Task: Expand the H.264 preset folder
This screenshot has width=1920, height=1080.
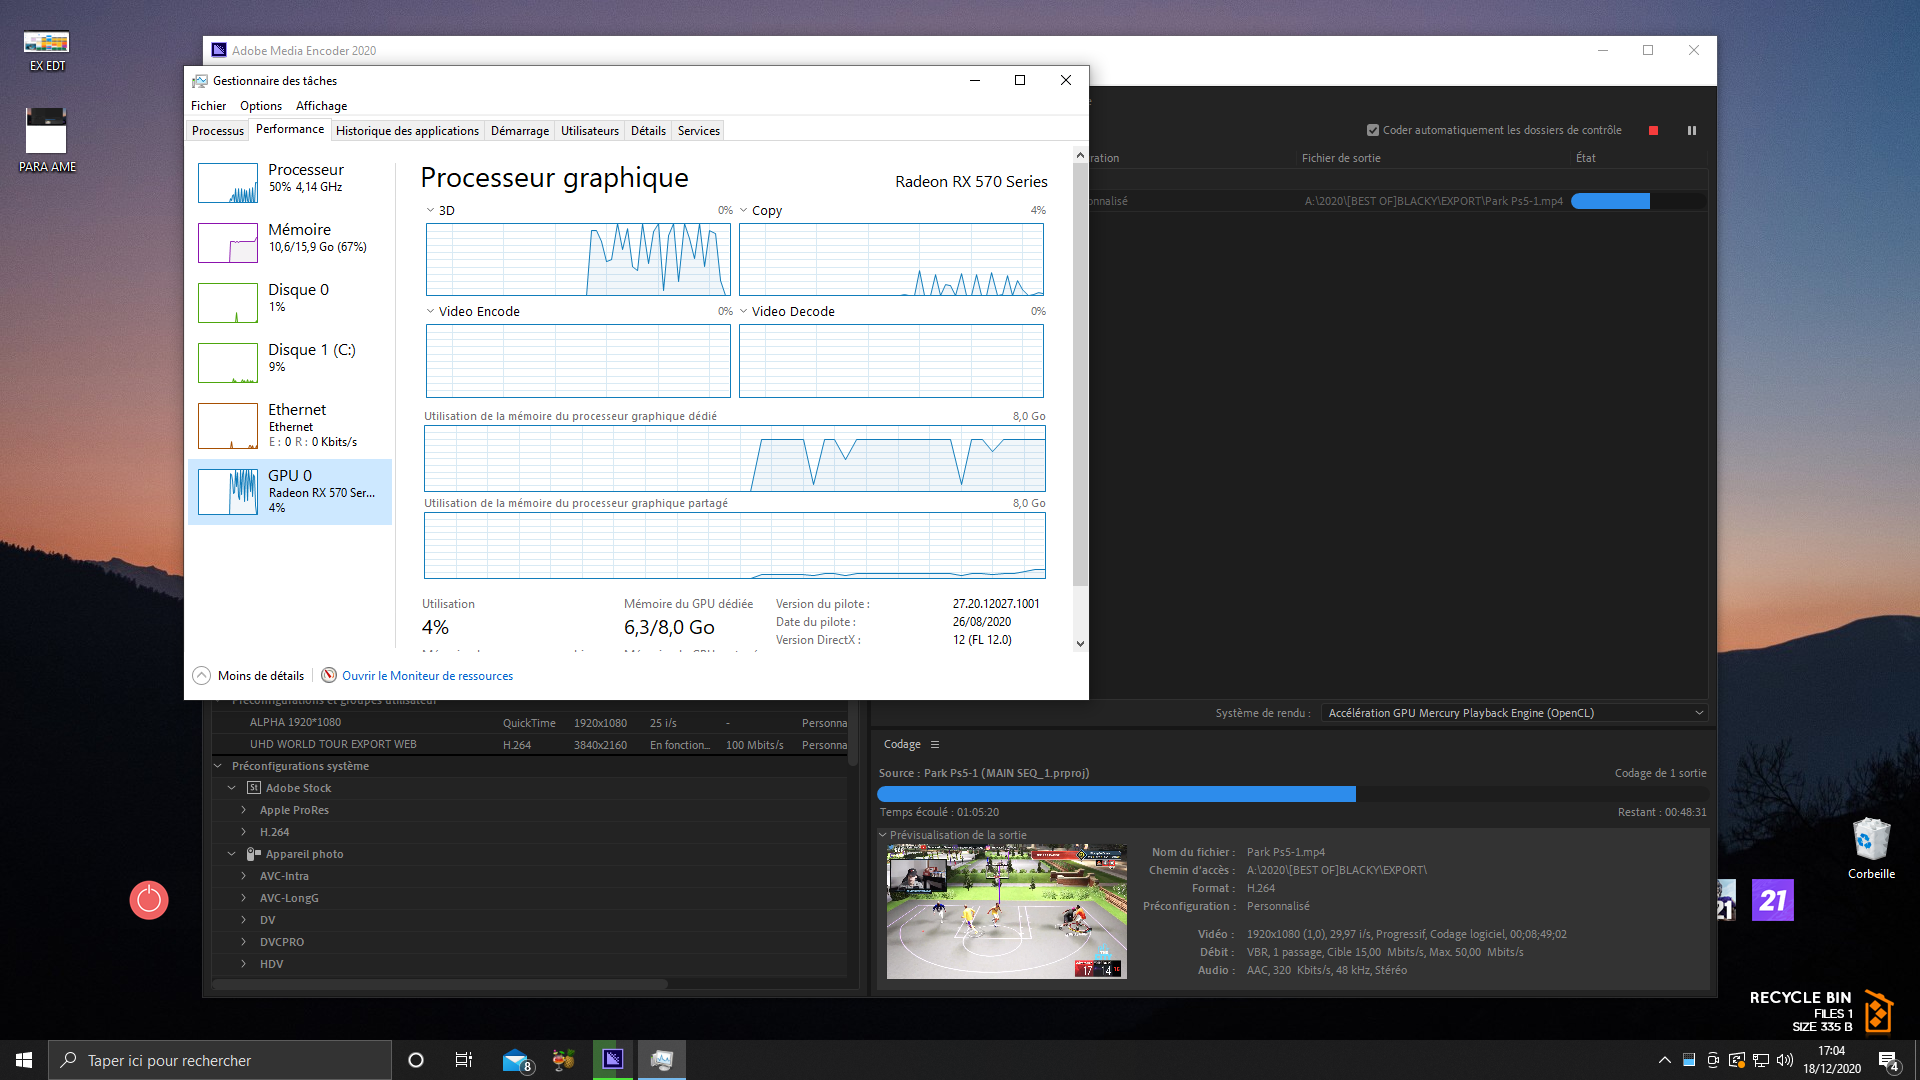Action: click(243, 832)
